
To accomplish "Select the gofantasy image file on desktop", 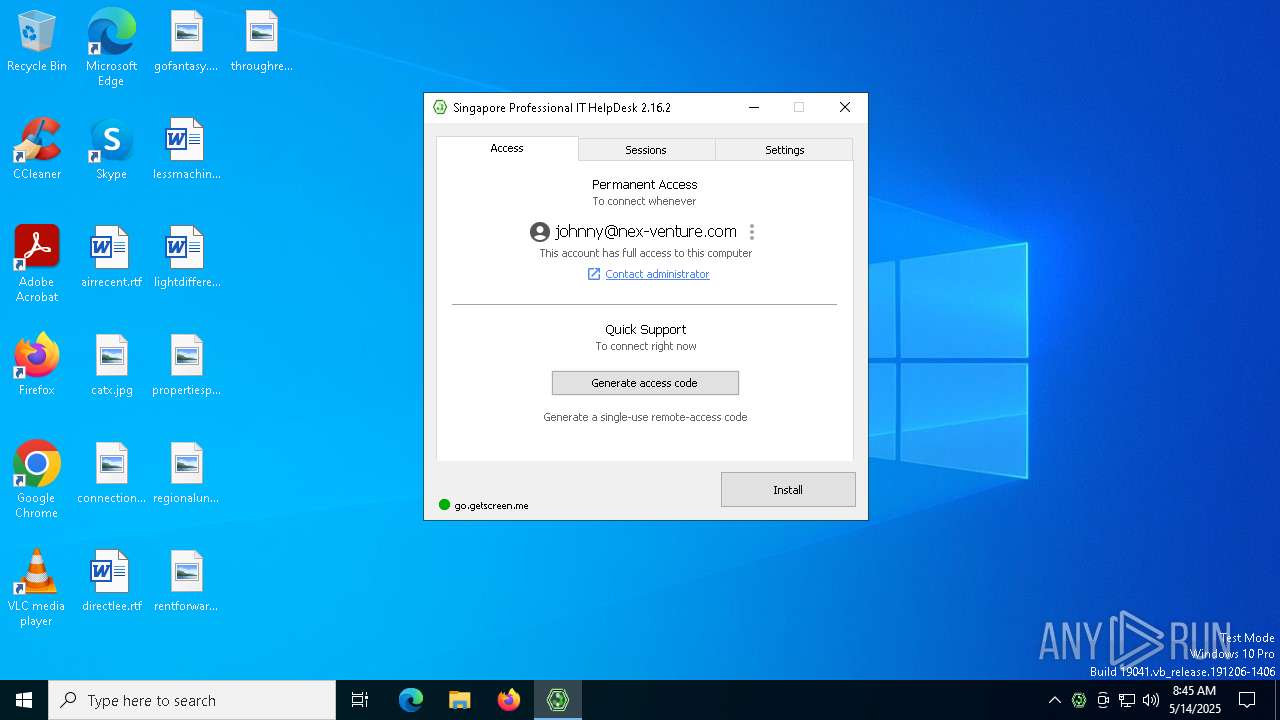I will click(x=186, y=42).
